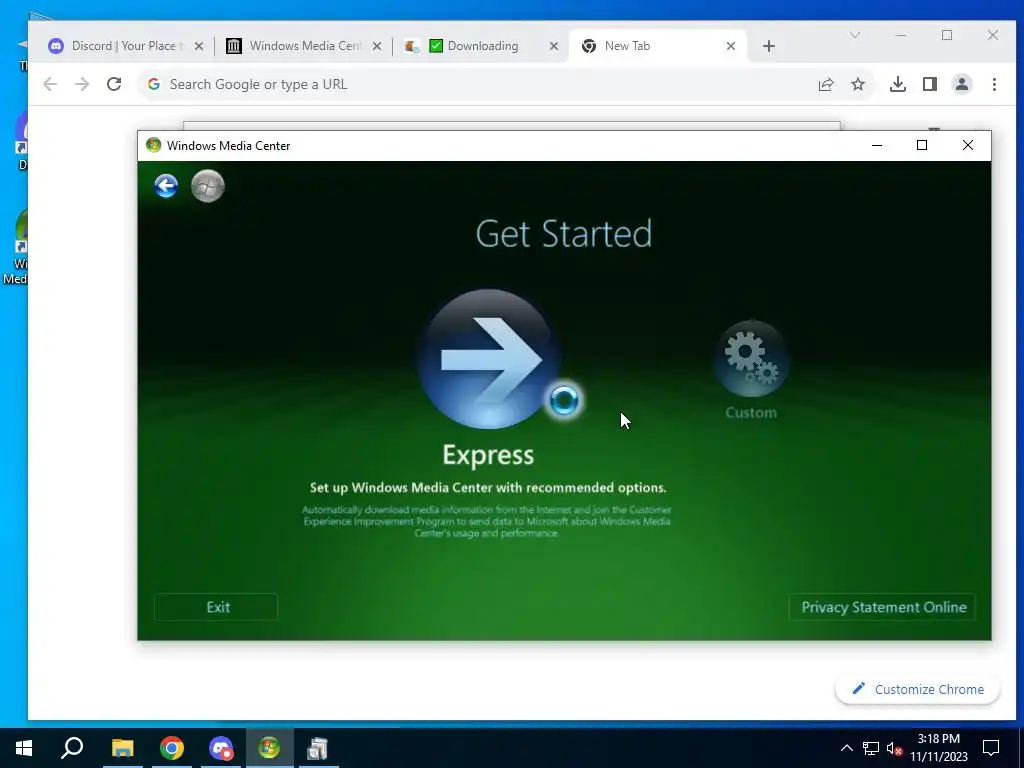1024x768 pixels.
Task: Reload the page in Chrome
Action: pyautogui.click(x=114, y=84)
